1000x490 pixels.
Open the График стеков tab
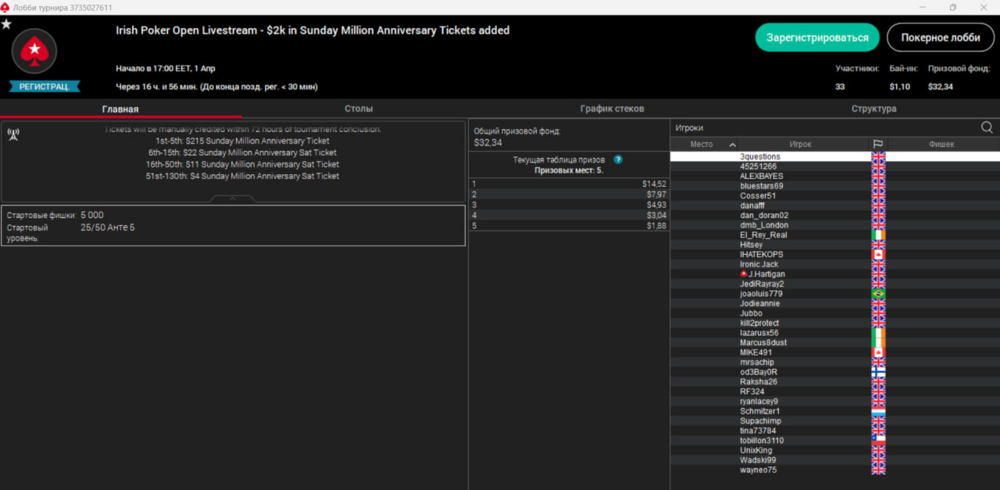(612, 109)
